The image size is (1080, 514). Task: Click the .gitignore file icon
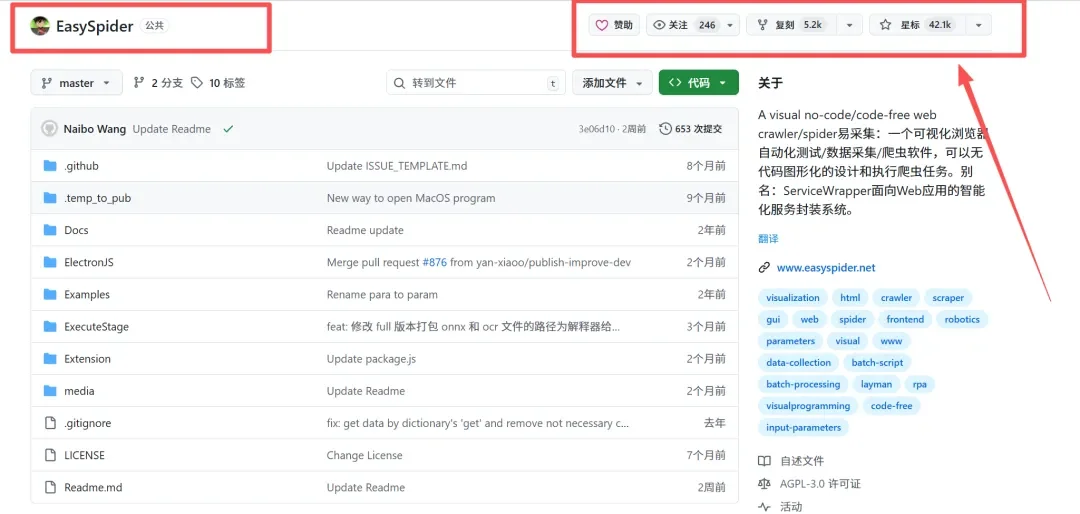50,423
